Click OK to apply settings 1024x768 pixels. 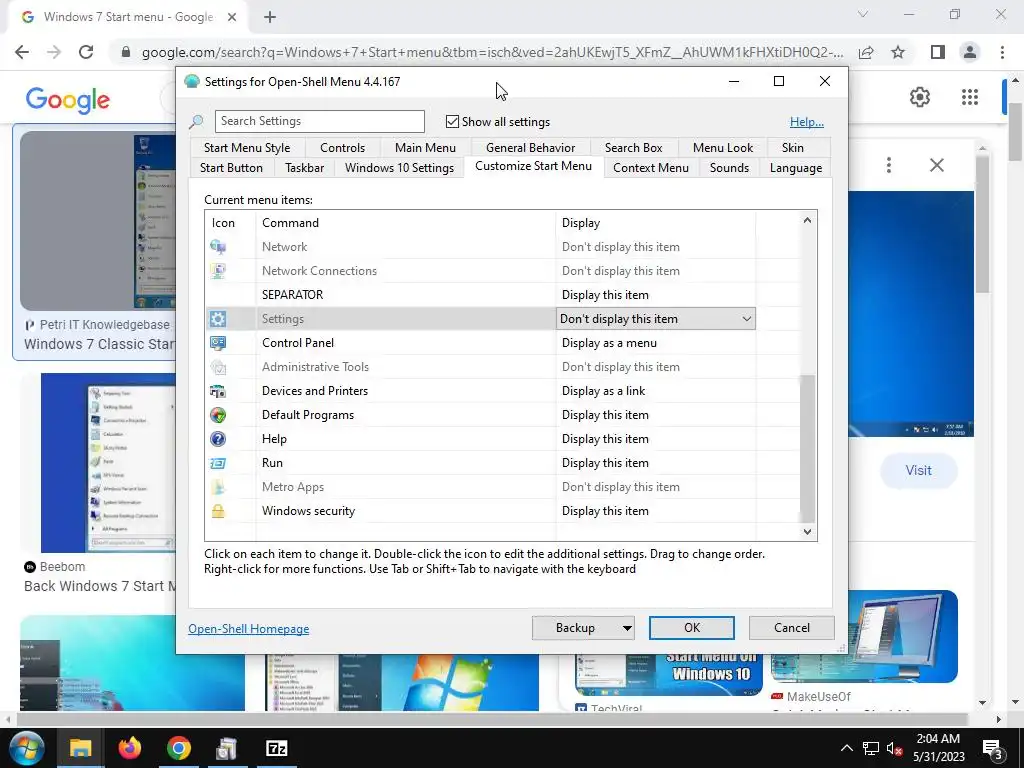(692, 628)
